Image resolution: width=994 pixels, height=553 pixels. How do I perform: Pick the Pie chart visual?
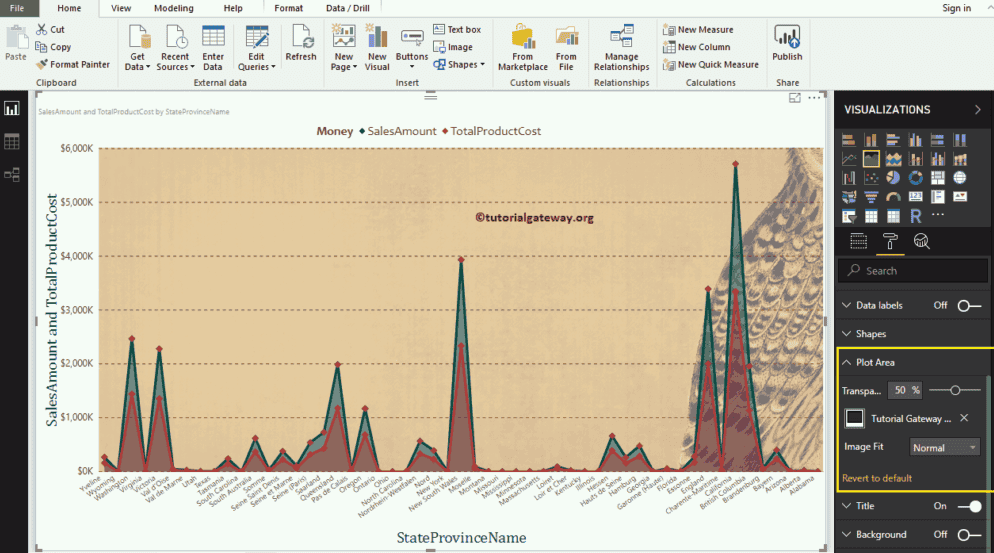(893, 178)
